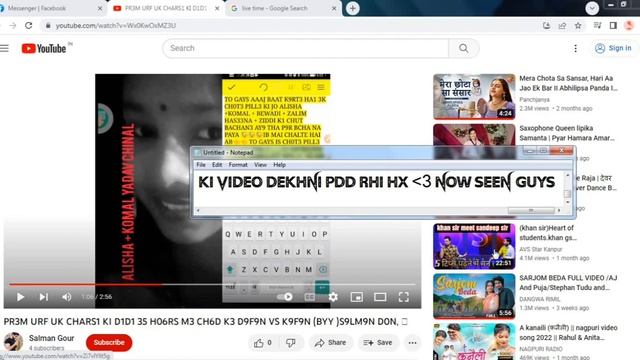Open Salman Gour channel avatar

13,342
